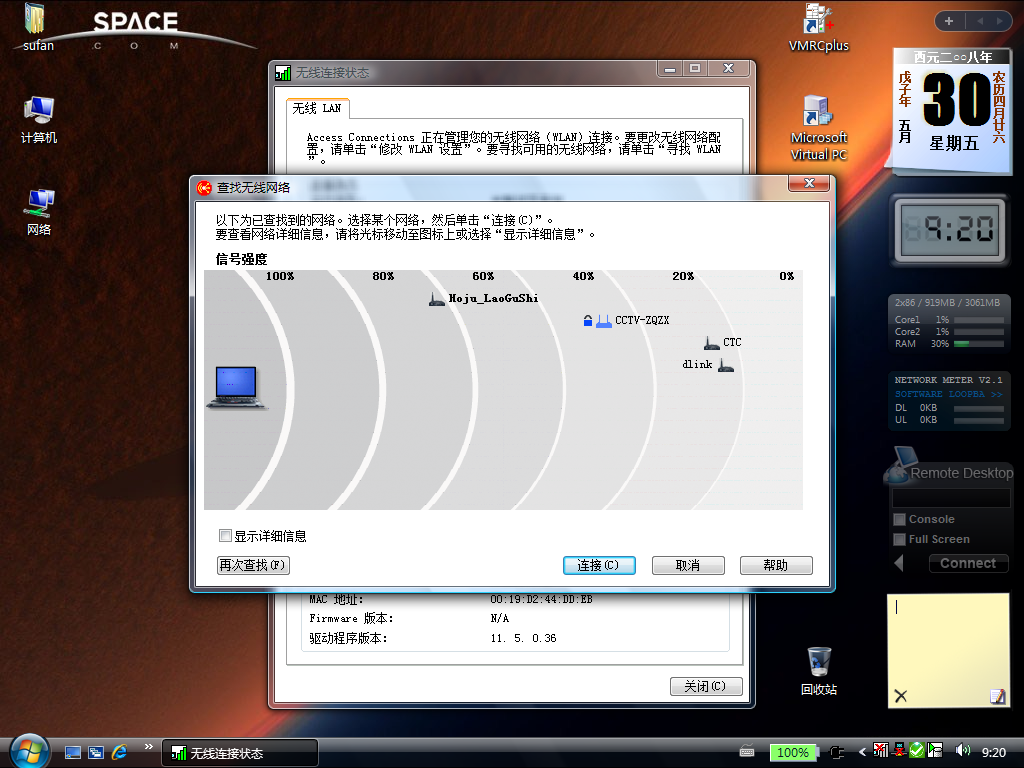Open the 计算机 desktop icon
Image resolution: width=1024 pixels, height=768 pixels.
(39, 120)
